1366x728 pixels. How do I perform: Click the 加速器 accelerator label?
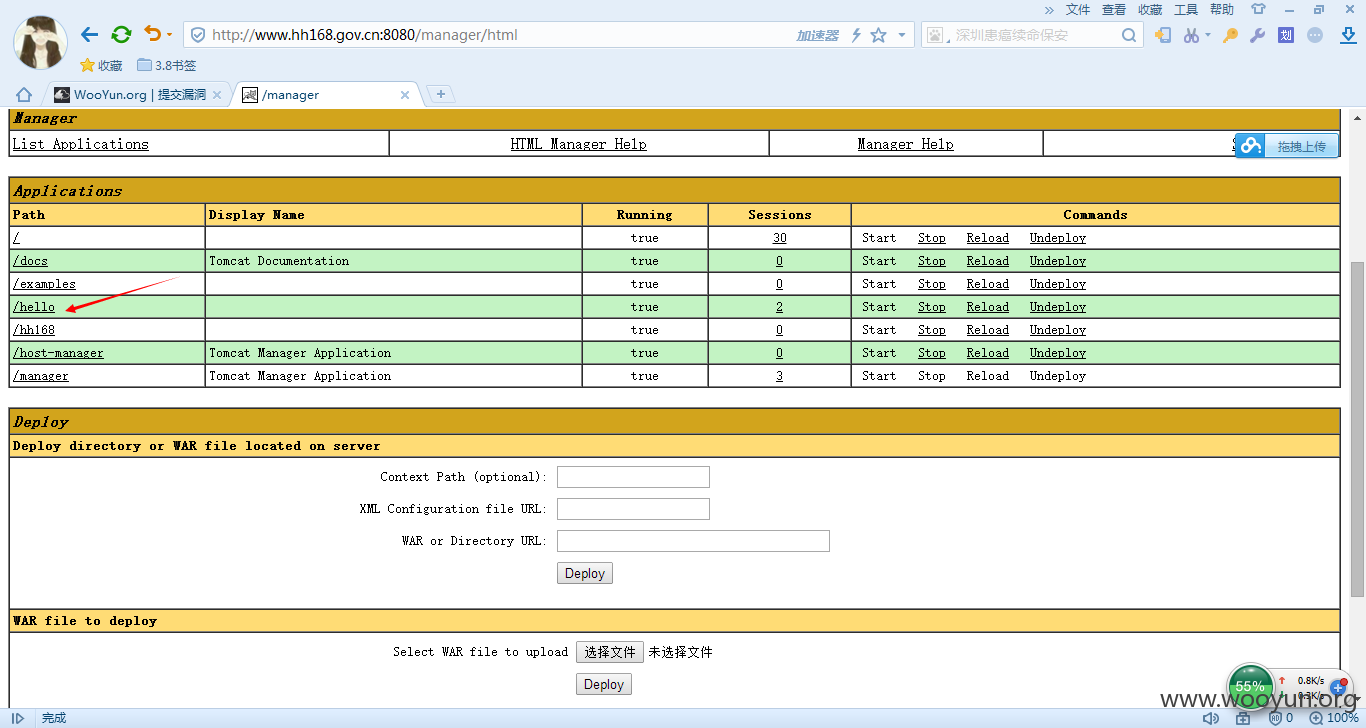point(817,35)
